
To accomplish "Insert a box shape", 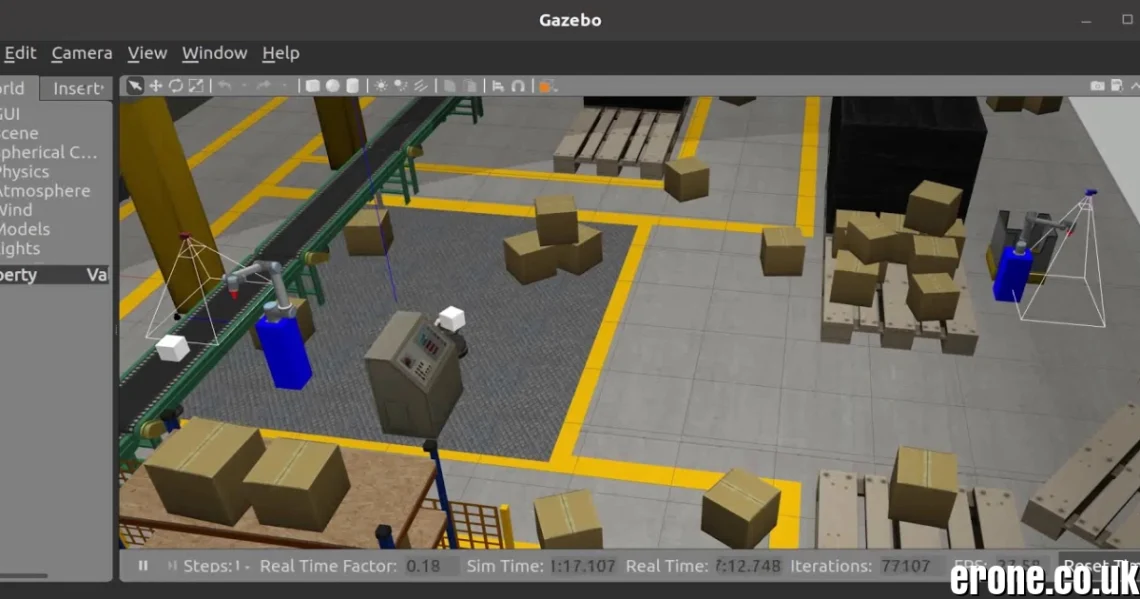I will coord(312,86).
